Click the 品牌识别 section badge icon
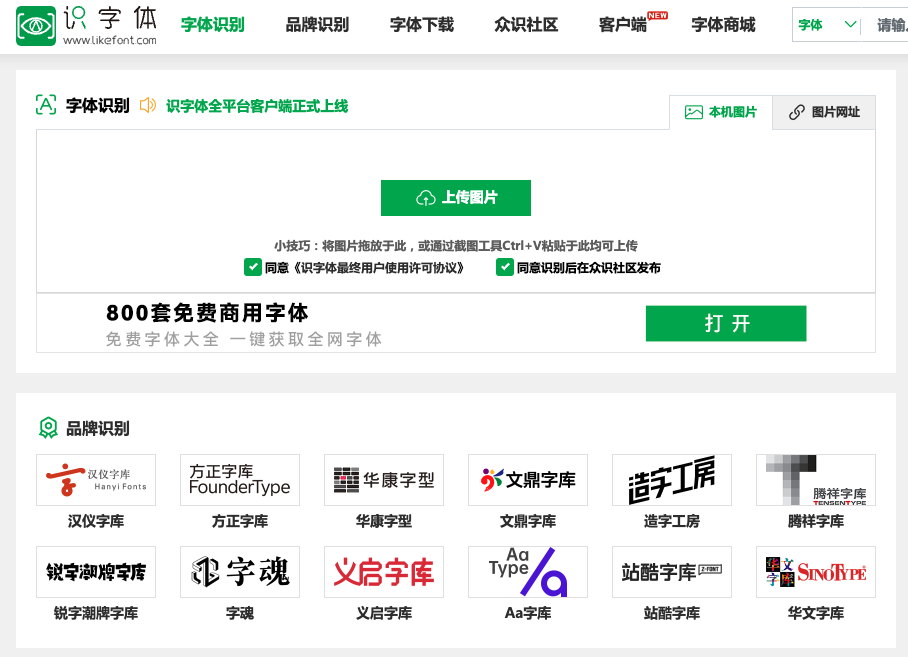 click(48, 428)
